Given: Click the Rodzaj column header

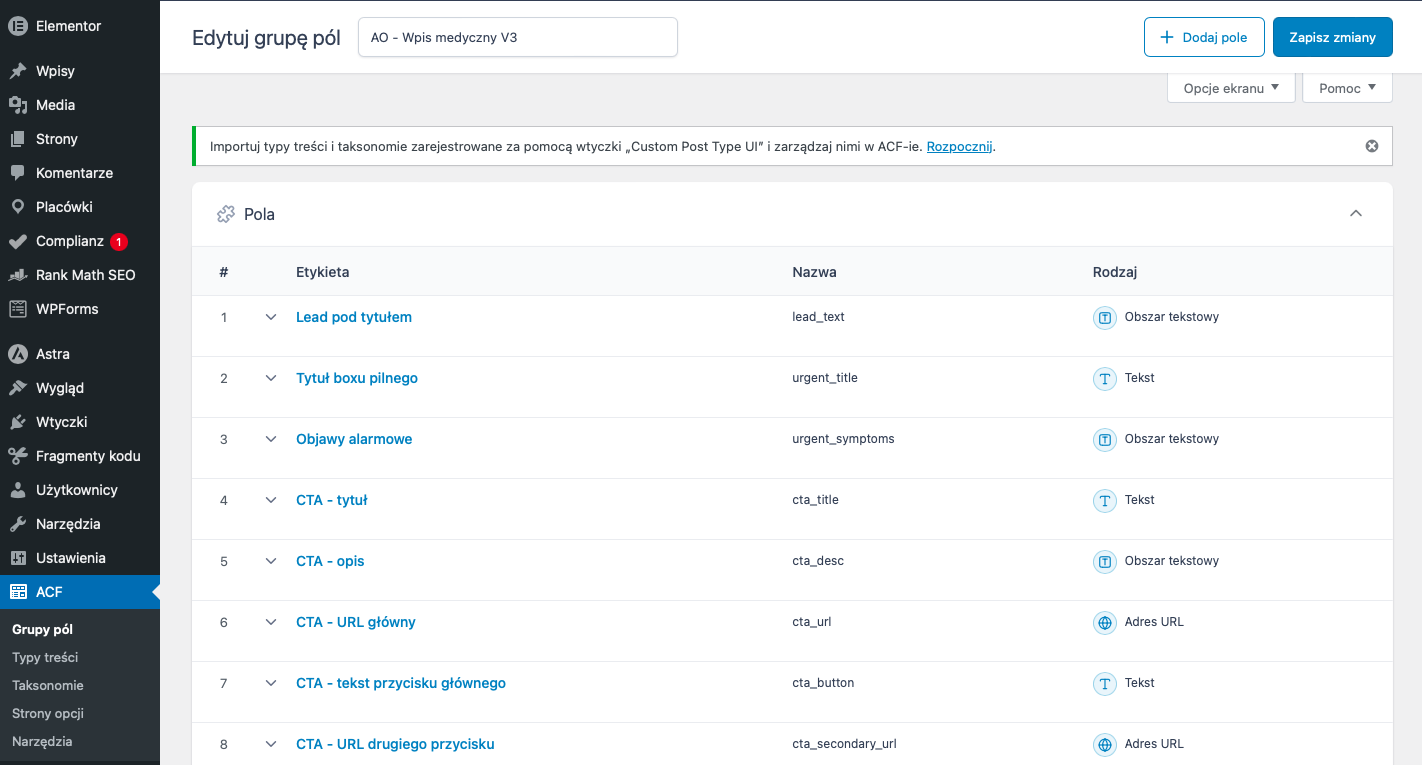Looking at the screenshot, I should pos(1115,272).
